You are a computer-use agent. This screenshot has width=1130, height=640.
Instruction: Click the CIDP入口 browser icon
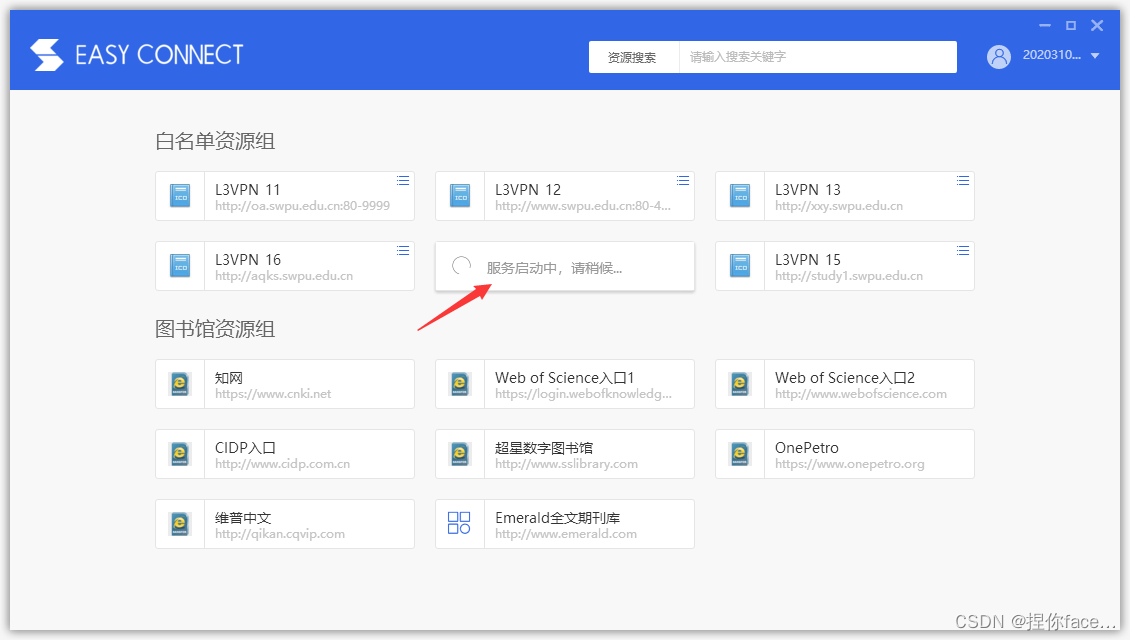tap(180, 454)
